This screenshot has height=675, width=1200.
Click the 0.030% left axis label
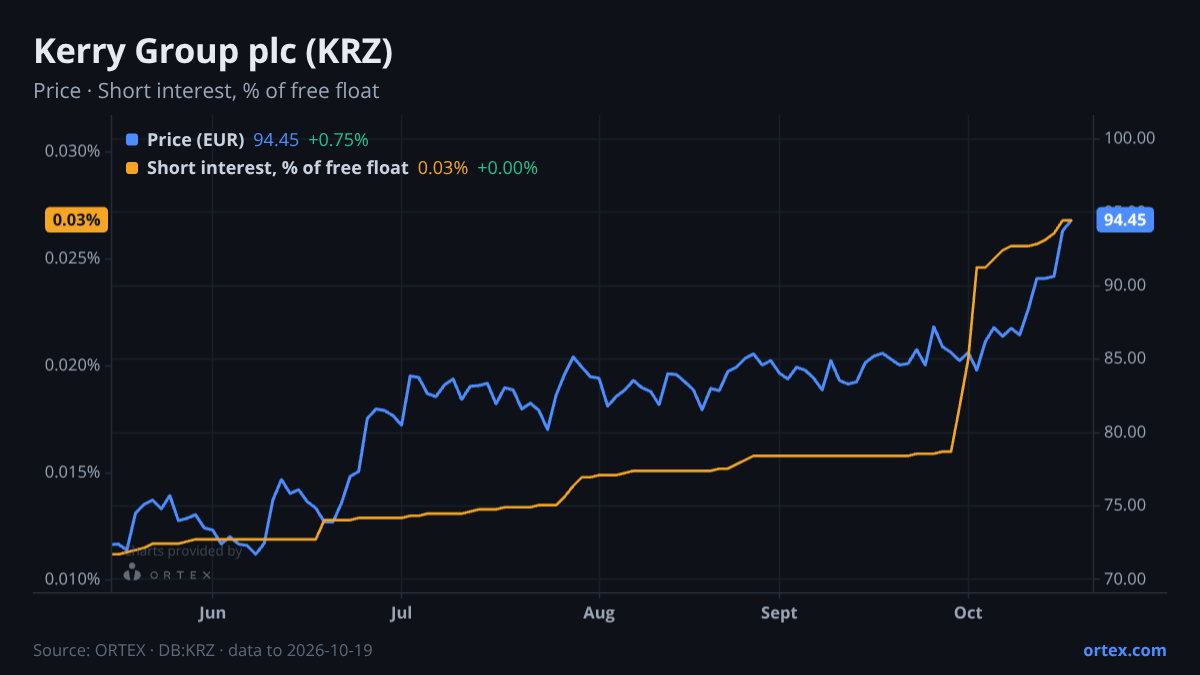pos(73,151)
